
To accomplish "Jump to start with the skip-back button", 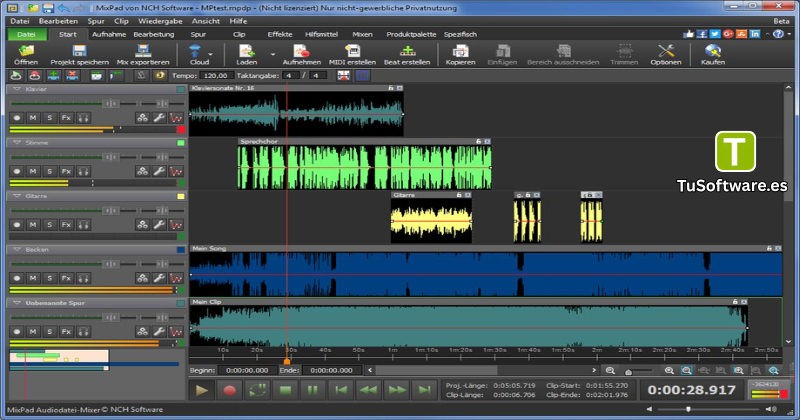I will (341, 390).
